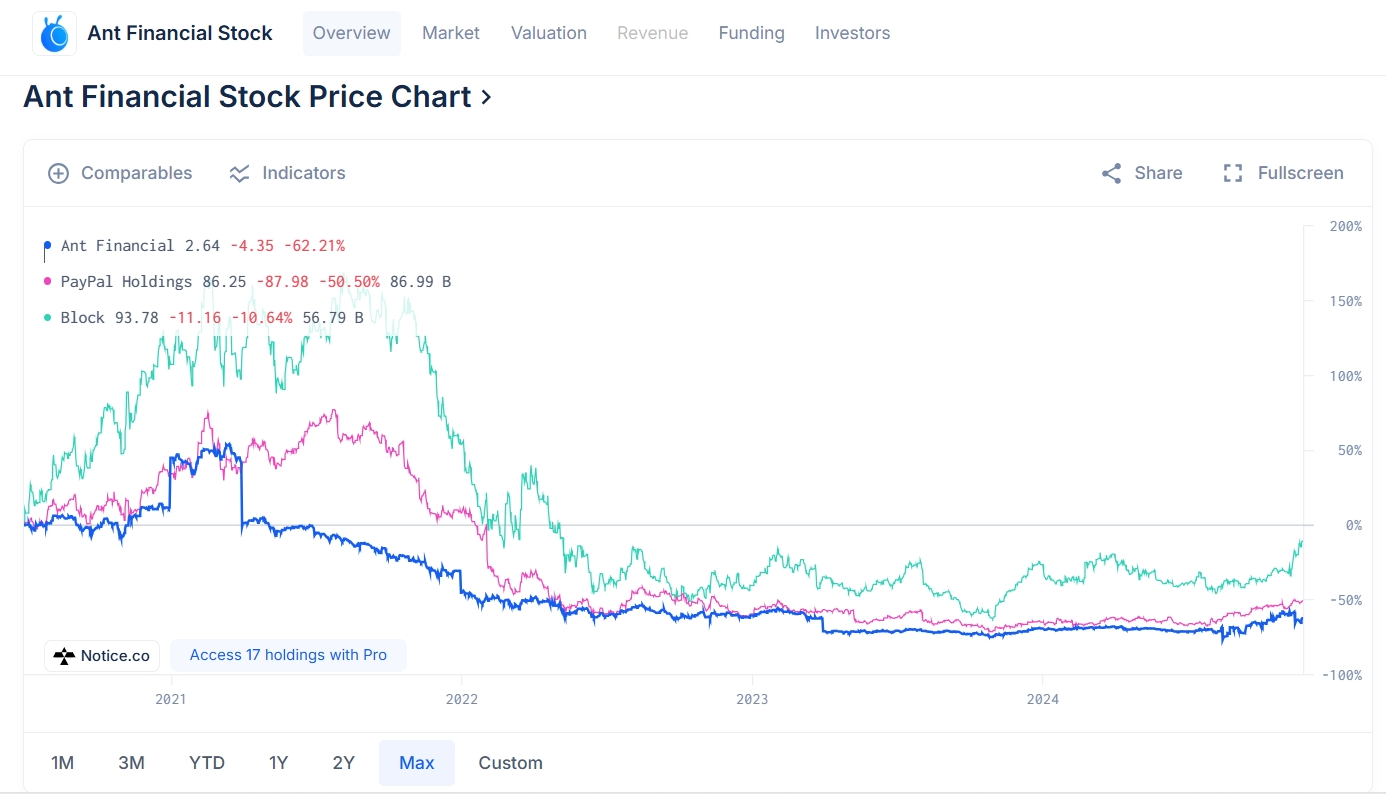Click the Share icon
This screenshot has width=1386, height=794.
[1111, 173]
